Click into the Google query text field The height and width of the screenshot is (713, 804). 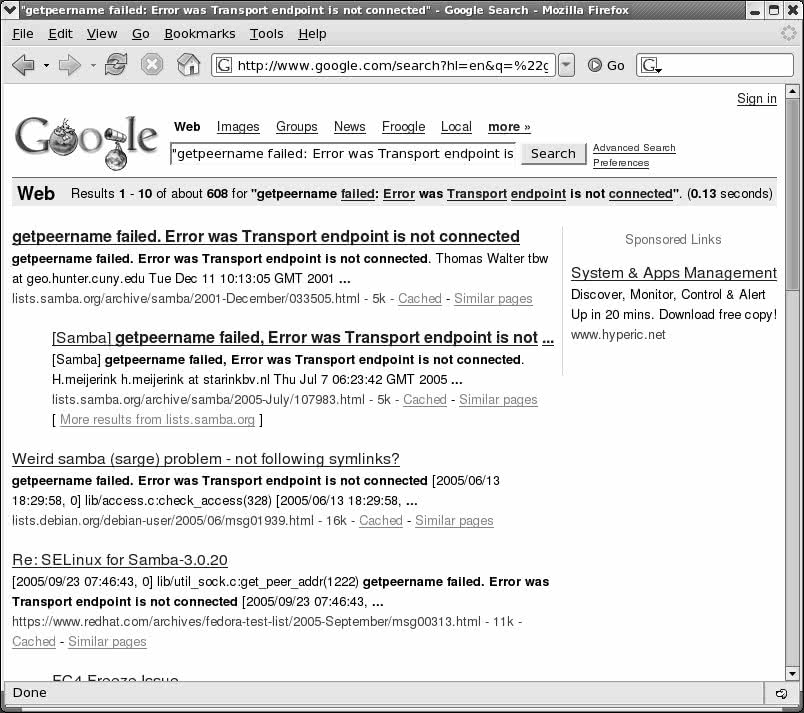[x=343, y=154]
